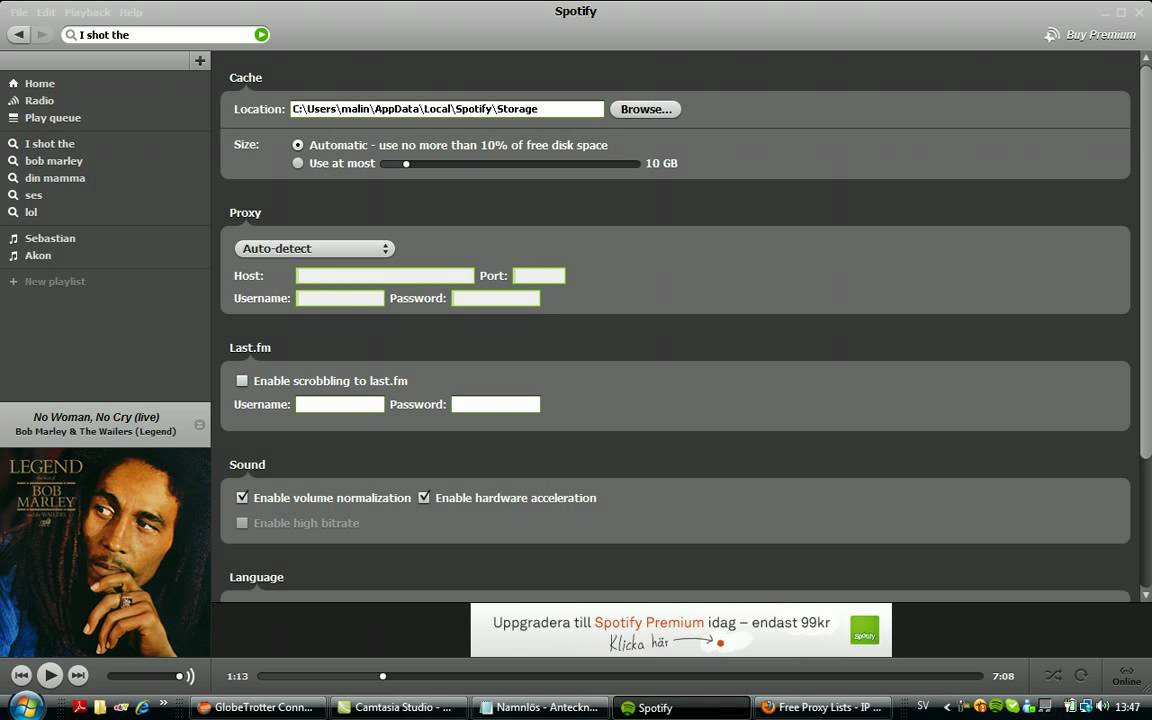
Task: Open the 'bob marley' search history entry
Action: (54, 161)
